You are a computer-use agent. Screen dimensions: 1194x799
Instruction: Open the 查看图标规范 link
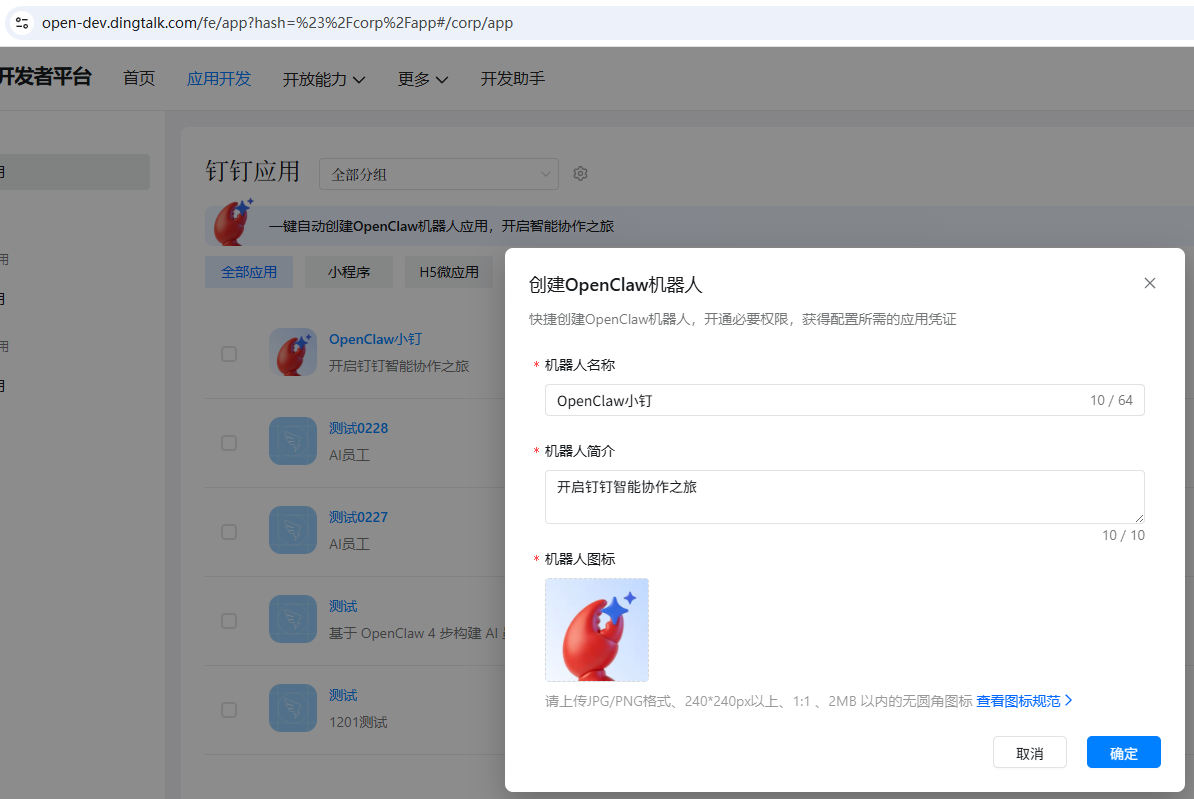click(1024, 701)
